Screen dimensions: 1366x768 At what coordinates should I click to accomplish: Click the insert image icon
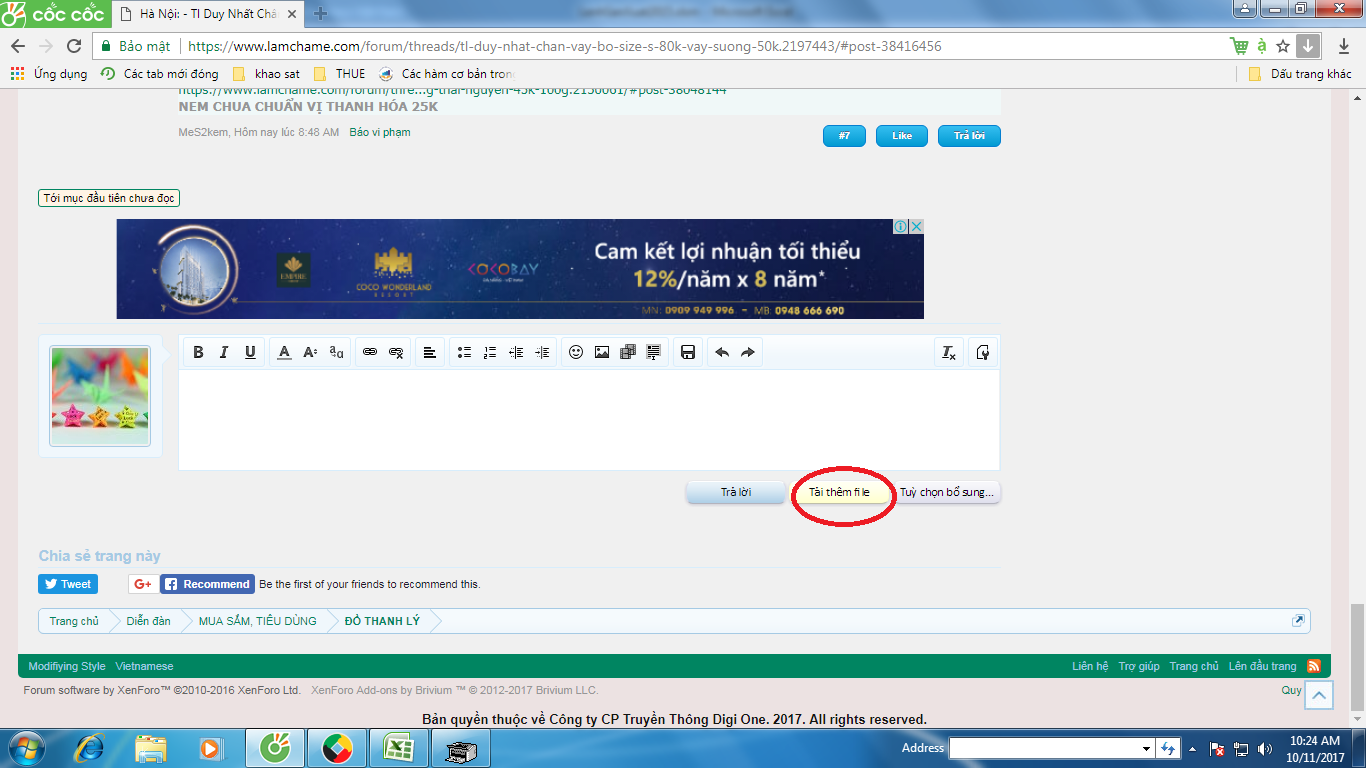click(602, 352)
